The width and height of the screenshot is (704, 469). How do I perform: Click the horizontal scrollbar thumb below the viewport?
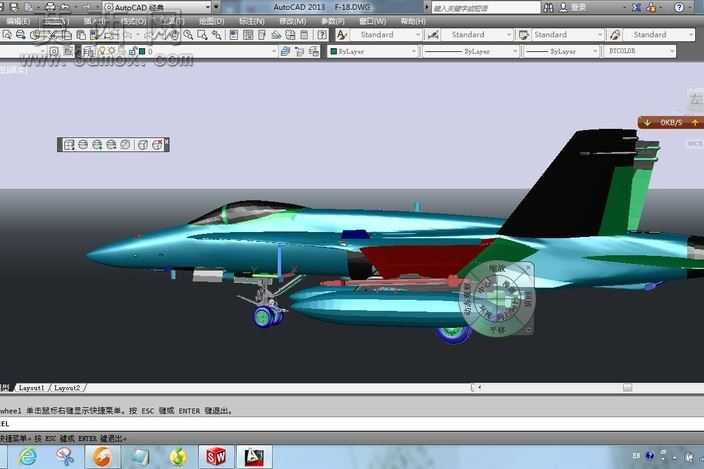click(627, 387)
